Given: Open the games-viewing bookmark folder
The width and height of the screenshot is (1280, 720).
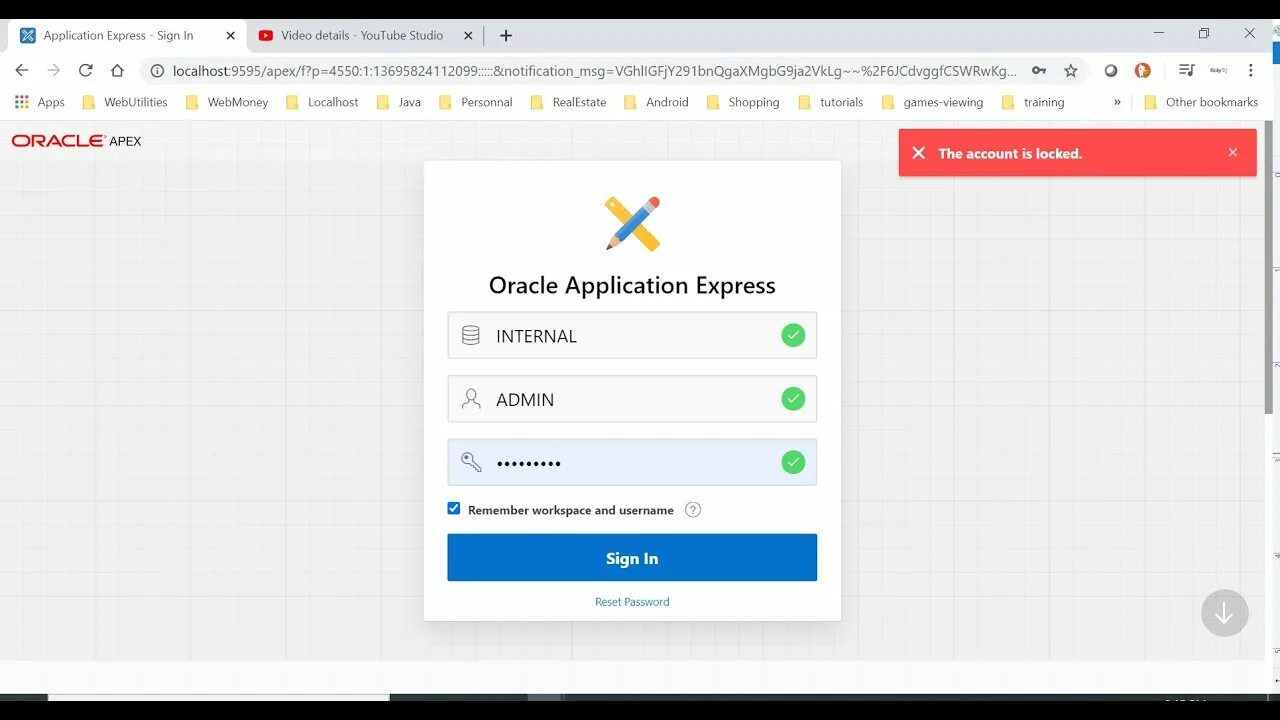Looking at the screenshot, I should tap(932, 102).
